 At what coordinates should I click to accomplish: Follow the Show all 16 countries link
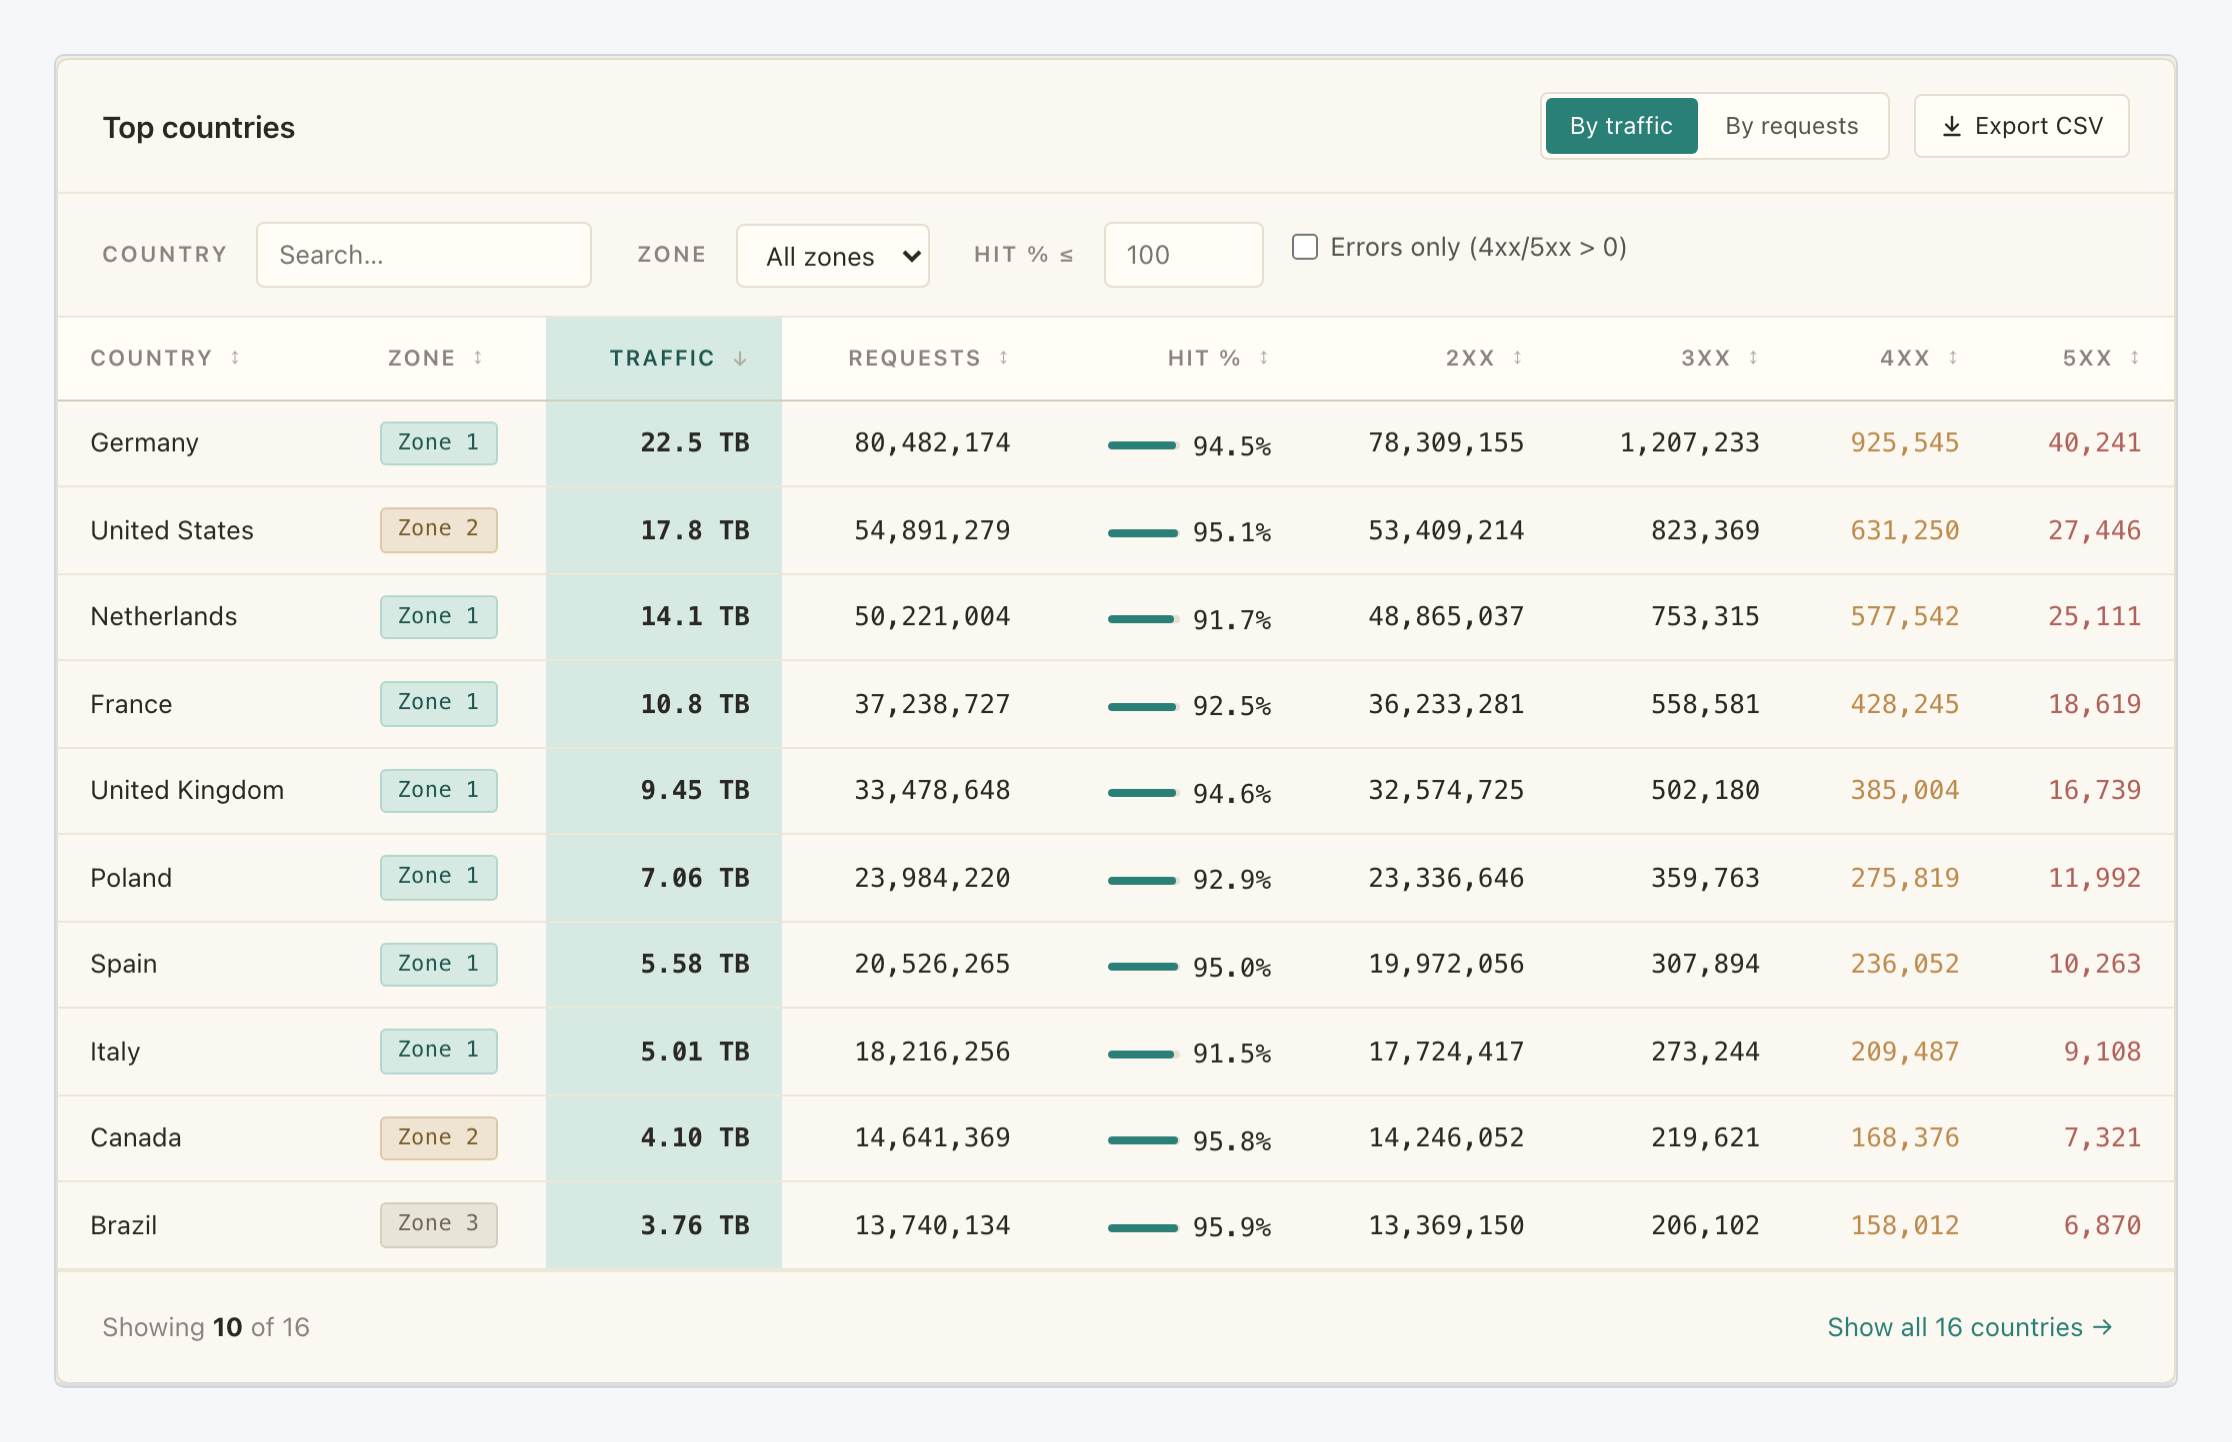(1969, 1327)
